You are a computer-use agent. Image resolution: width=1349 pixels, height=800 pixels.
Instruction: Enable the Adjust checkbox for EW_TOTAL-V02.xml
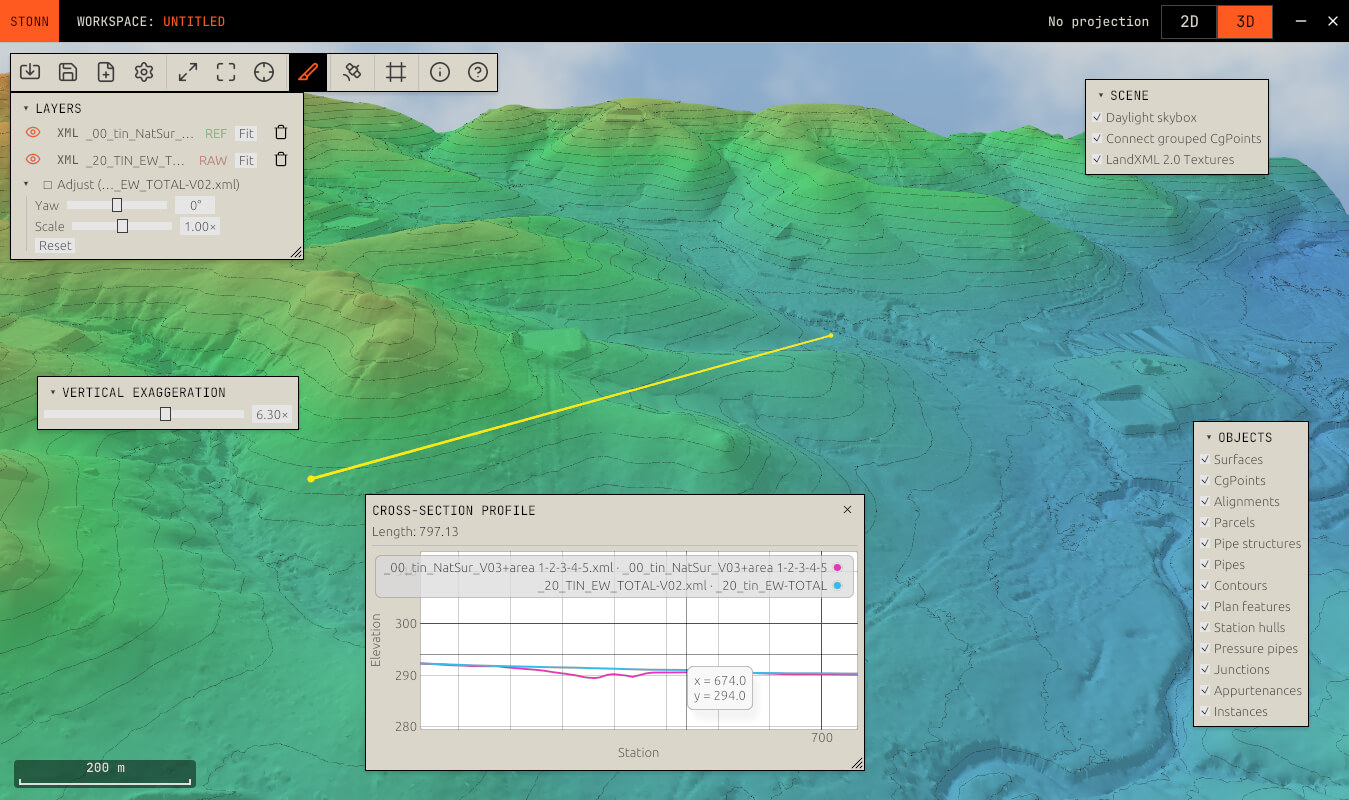[47, 185]
